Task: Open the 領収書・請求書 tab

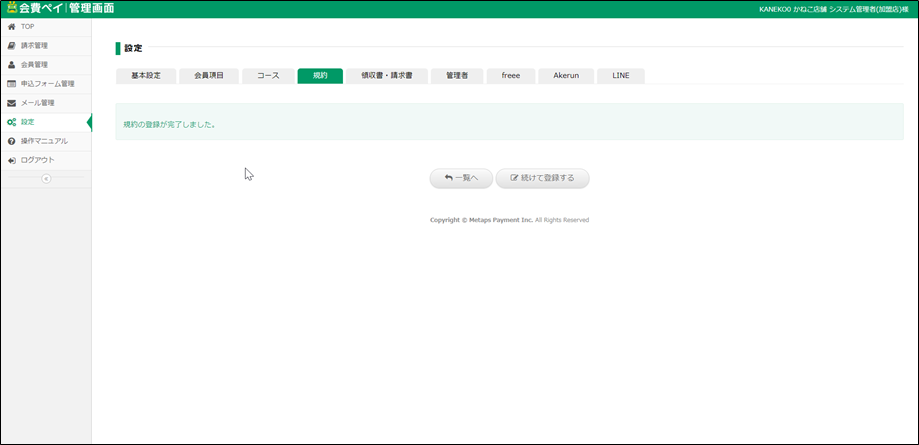Action: [x=386, y=76]
